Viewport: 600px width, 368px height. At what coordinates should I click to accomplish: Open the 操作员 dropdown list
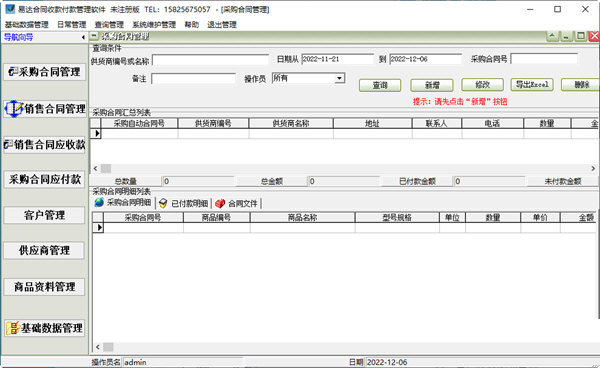339,78
